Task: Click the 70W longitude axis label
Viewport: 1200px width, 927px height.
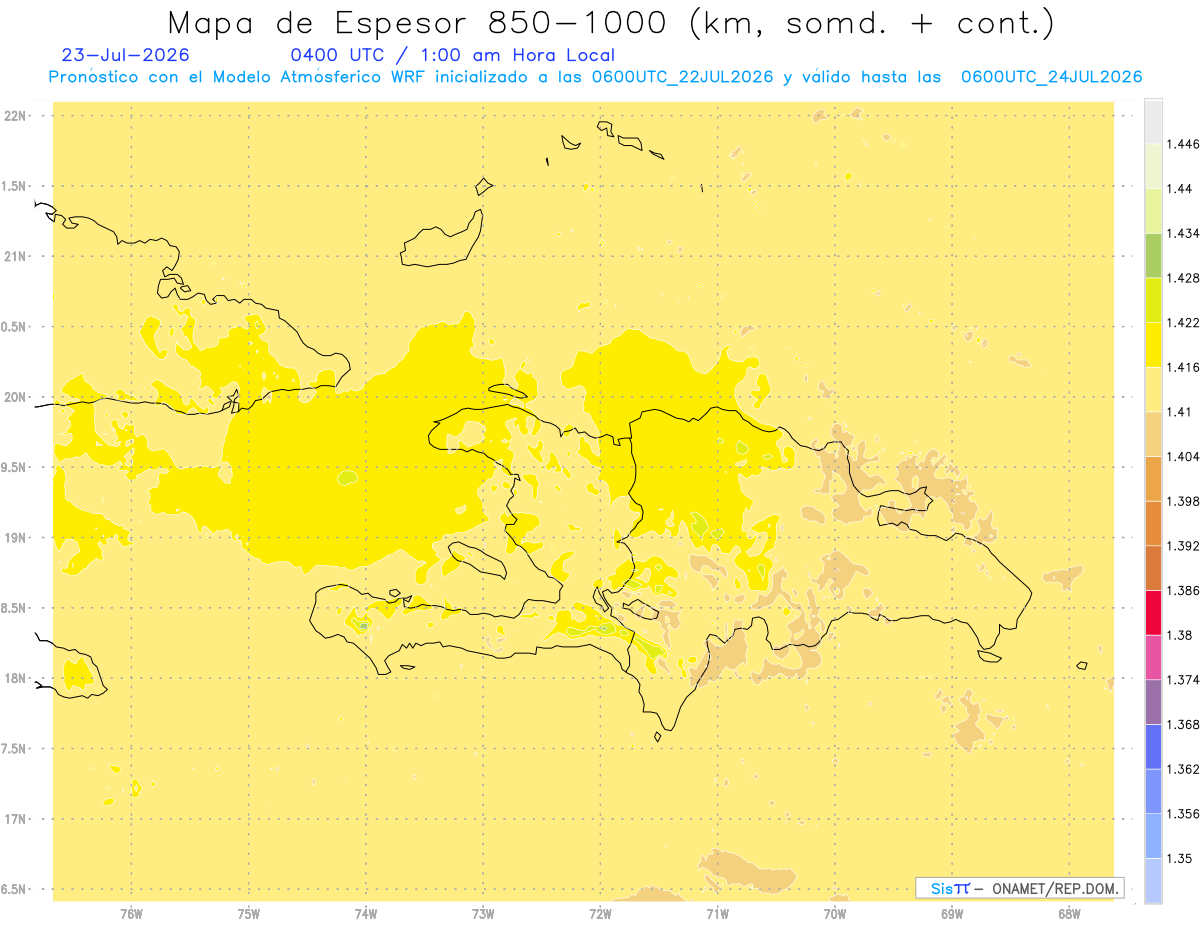Action: (834, 913)
